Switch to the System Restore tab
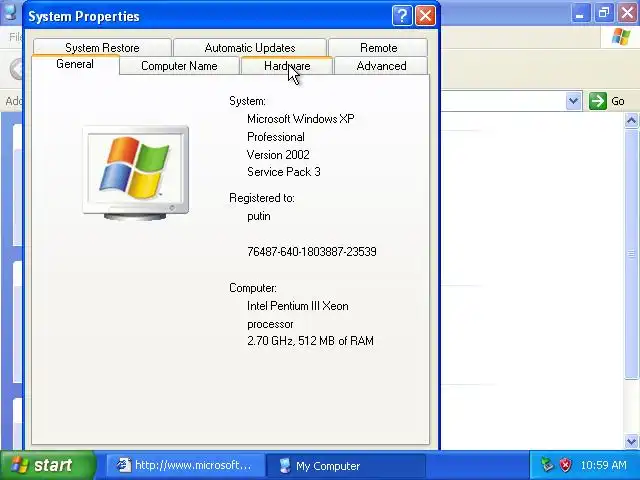 click(102, 47)
